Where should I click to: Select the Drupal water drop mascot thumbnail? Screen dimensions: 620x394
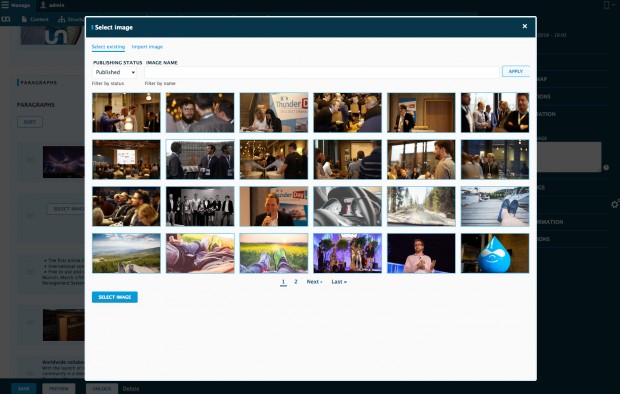point(495,253)
